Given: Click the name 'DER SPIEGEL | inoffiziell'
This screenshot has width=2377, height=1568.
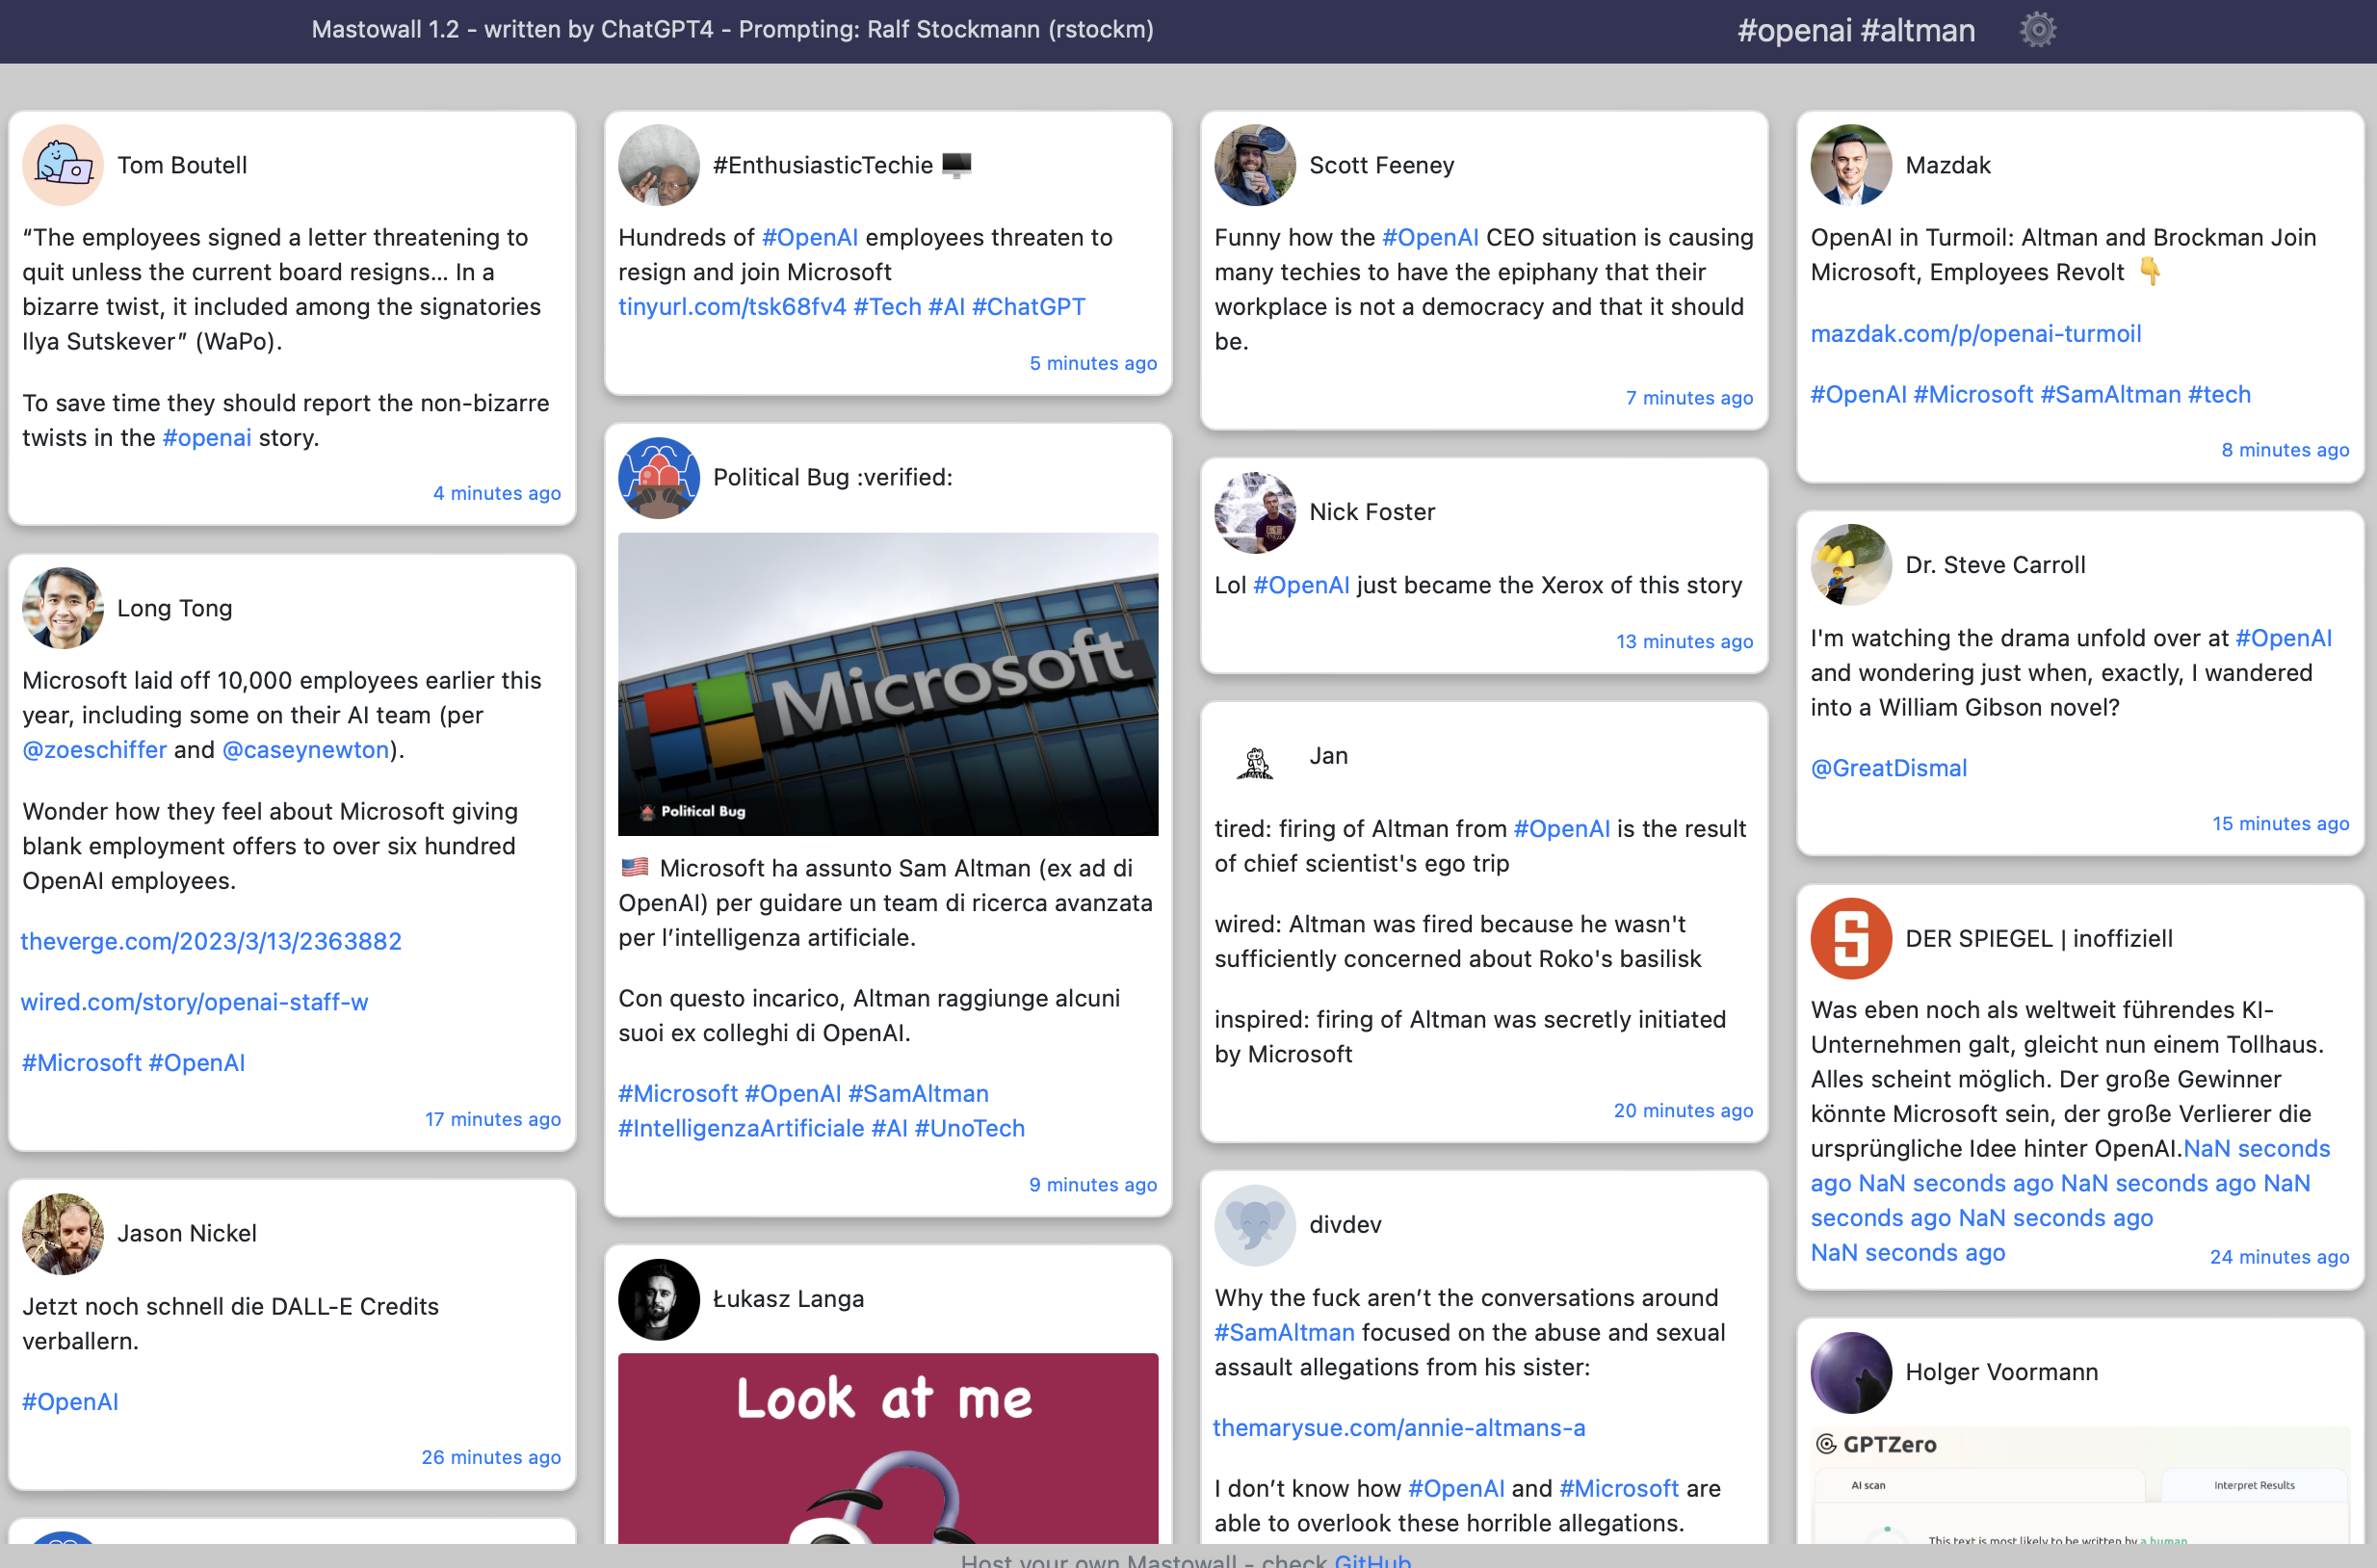Looking at the screenshot, I should (2038, 938).
